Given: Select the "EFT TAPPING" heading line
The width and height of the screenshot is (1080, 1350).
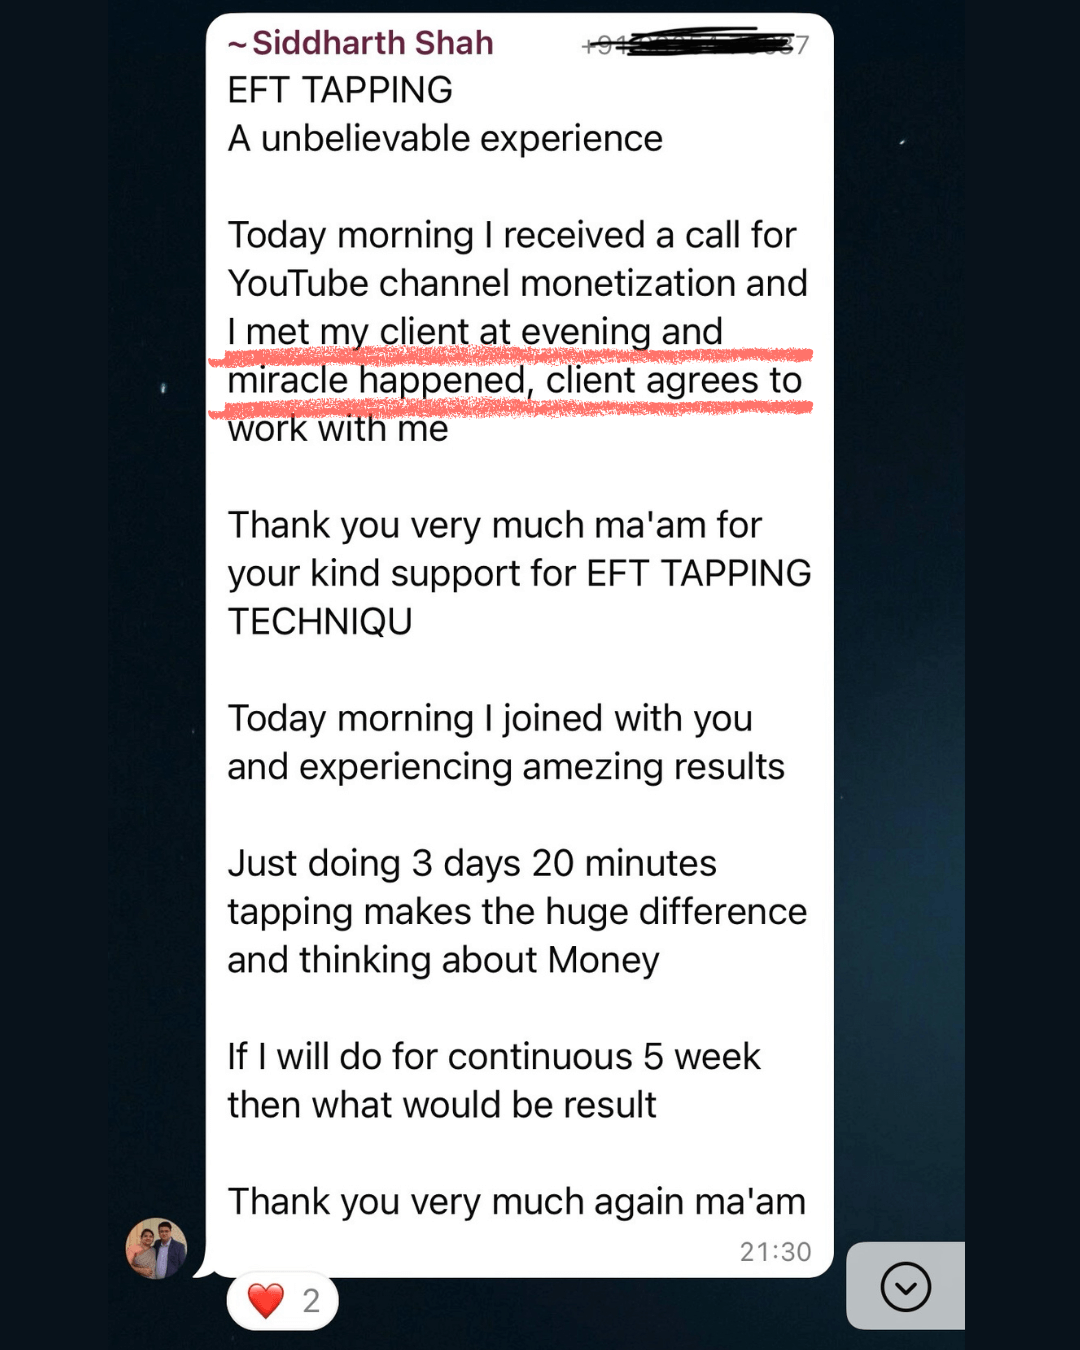Looking at the screenshot, I should 340,90.
